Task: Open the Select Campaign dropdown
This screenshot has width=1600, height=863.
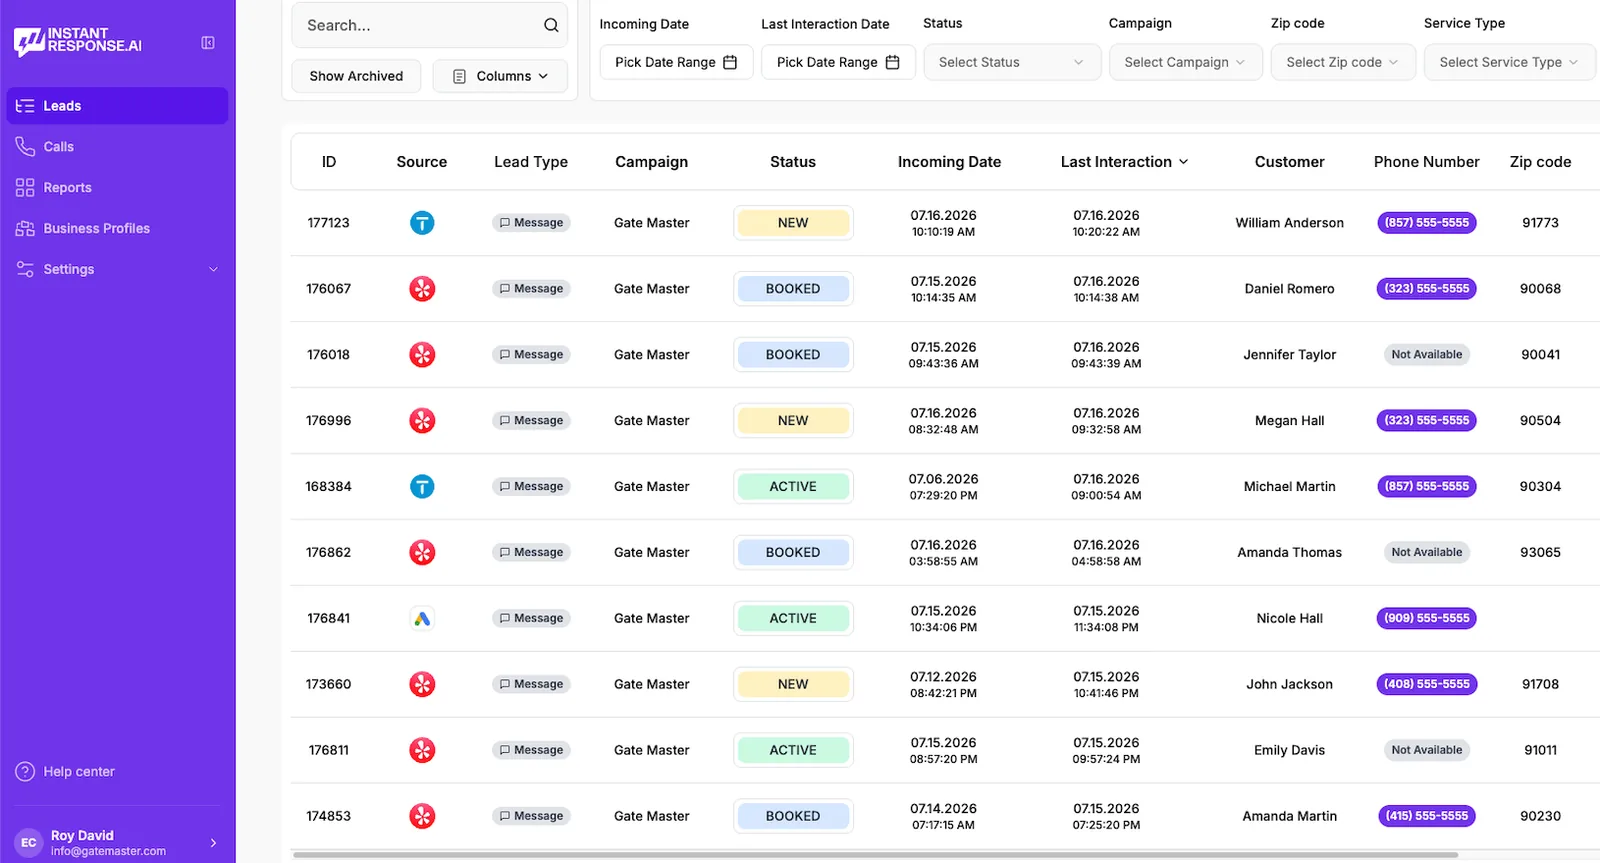Action: (x=1186, y=62)
